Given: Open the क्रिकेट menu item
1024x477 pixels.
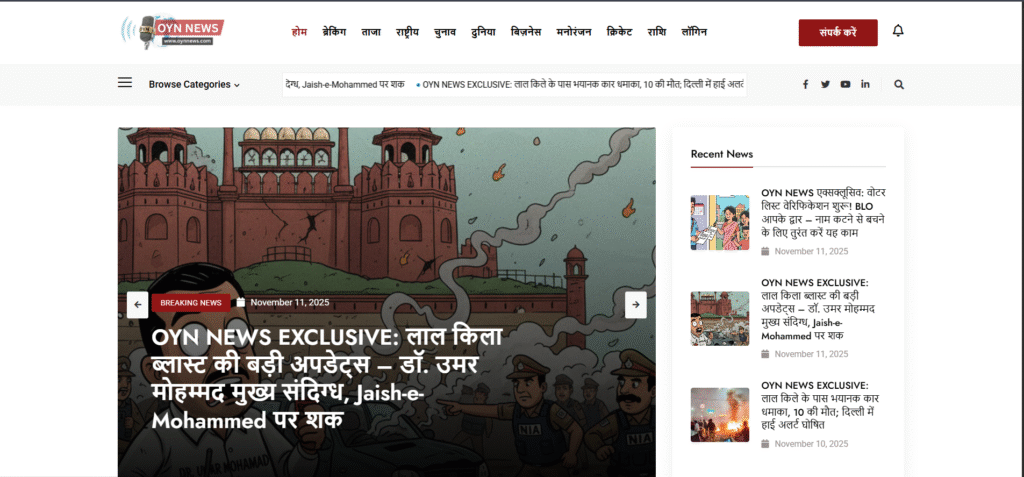Looking at the screenshot, I should (619, 31).
